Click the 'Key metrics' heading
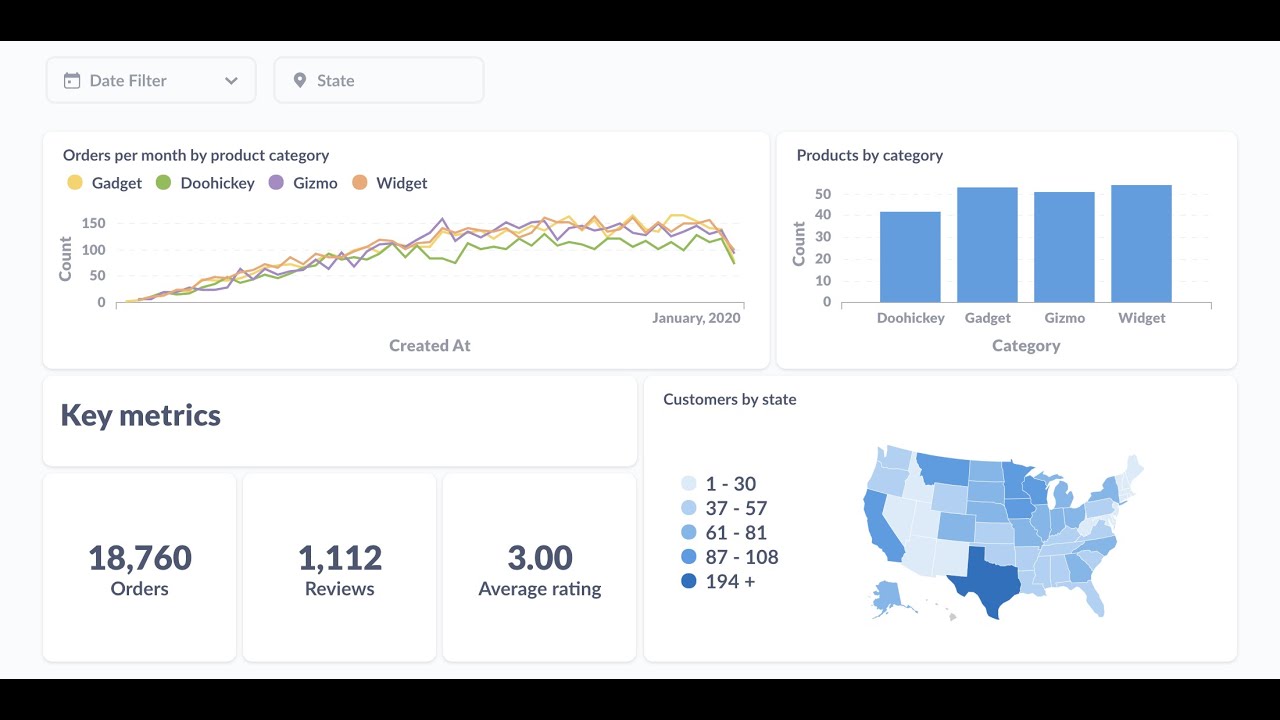This screenshot has width=1280, height=720. [141, 415]
